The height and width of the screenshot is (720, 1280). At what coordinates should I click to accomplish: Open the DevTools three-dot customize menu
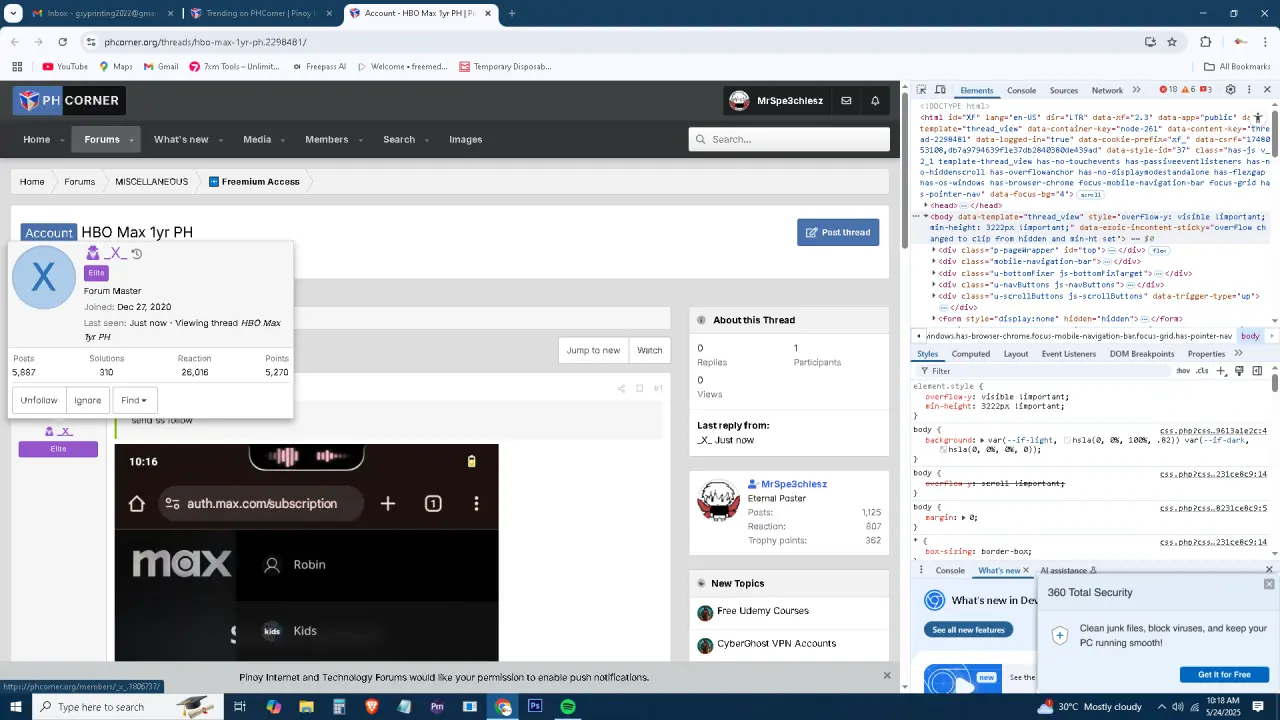1249,90
